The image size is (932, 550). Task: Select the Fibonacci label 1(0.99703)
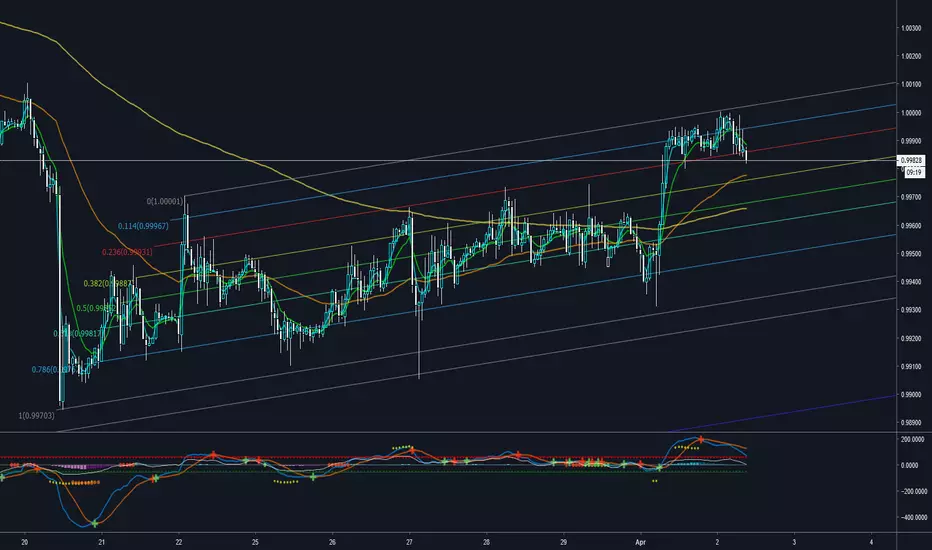pos(36,416)
